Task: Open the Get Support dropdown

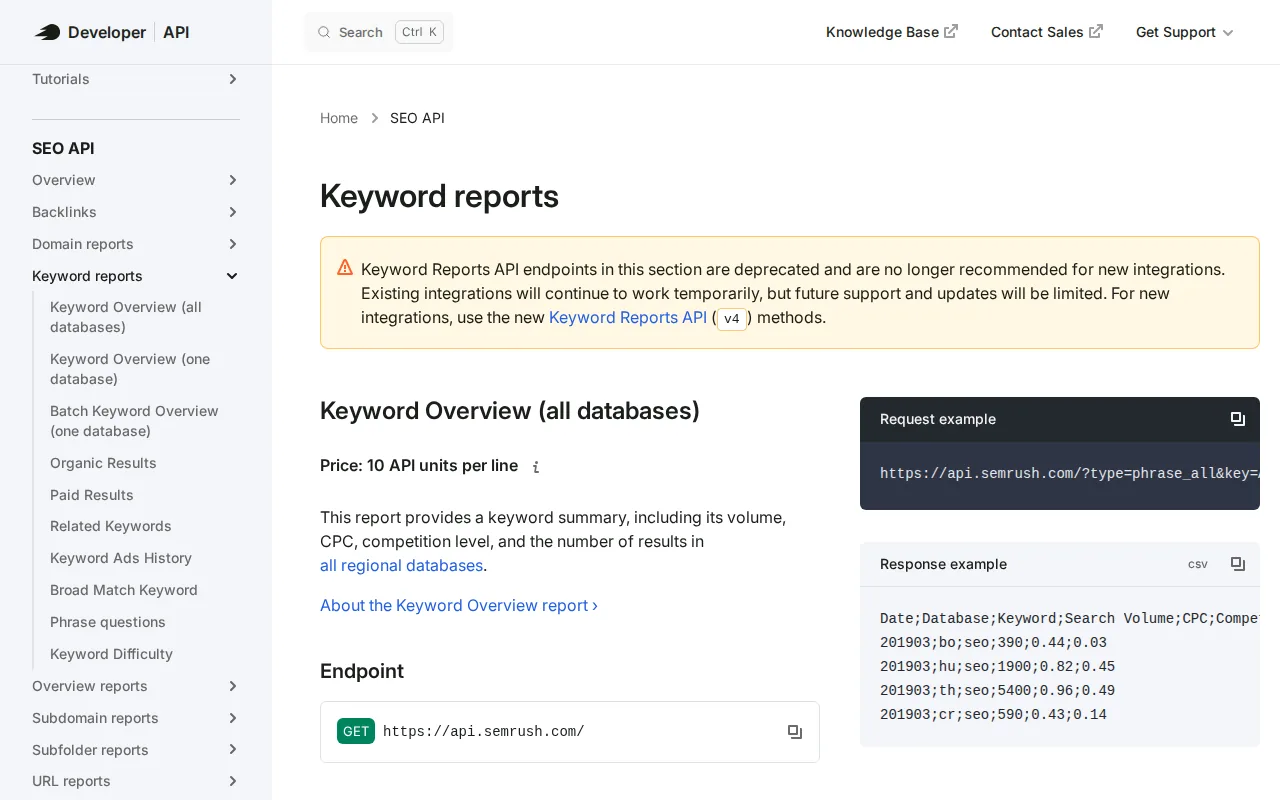Action: 1185,32
